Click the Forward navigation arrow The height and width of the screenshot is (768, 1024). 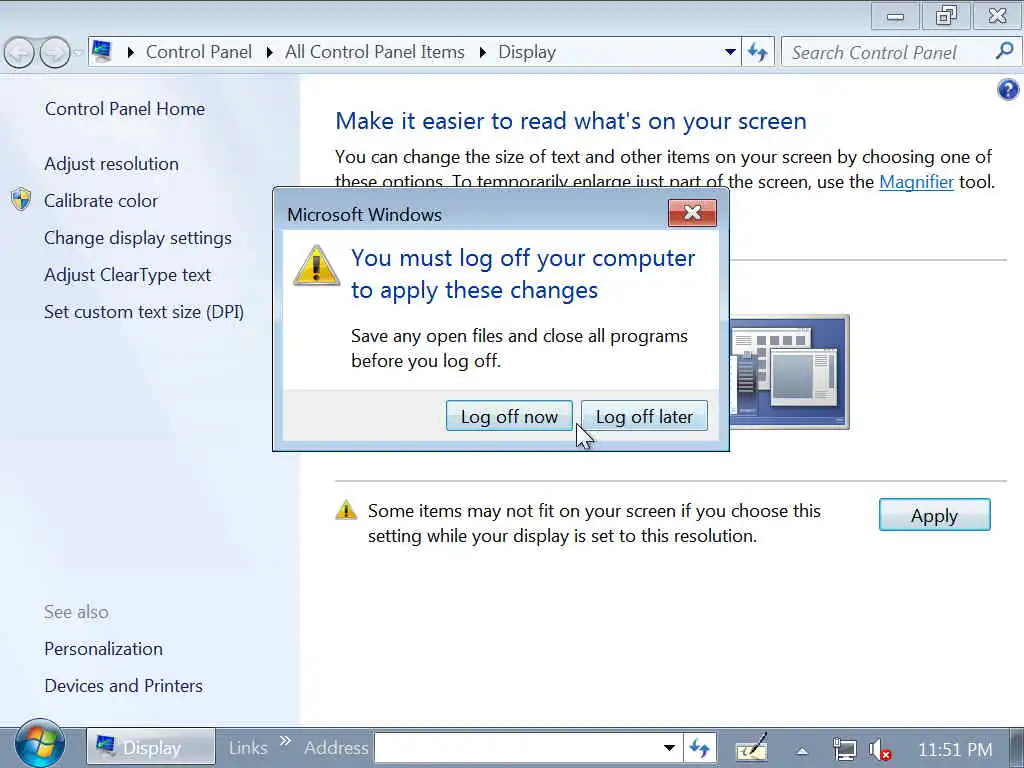(55, 52)
